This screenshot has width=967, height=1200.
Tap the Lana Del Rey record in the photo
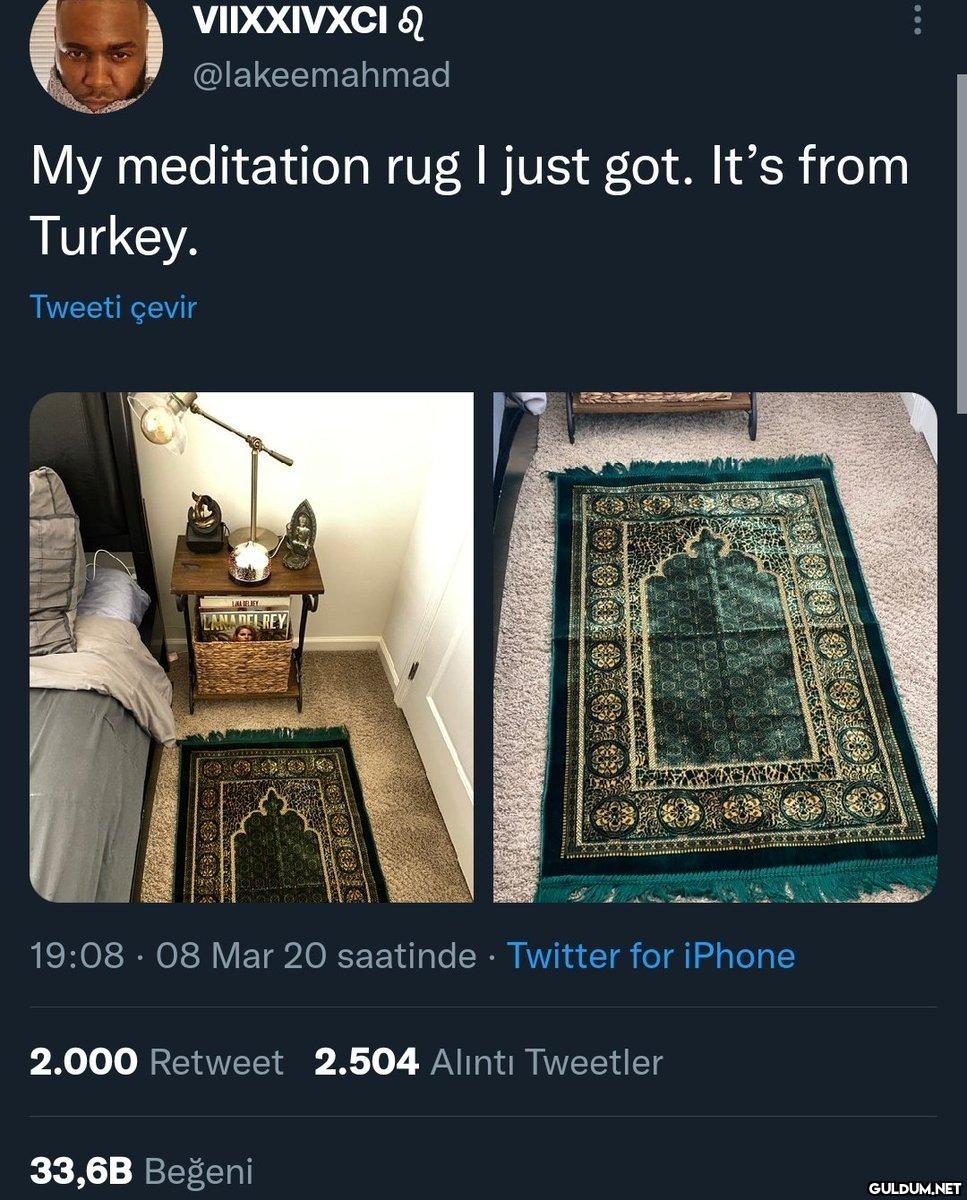245,620
